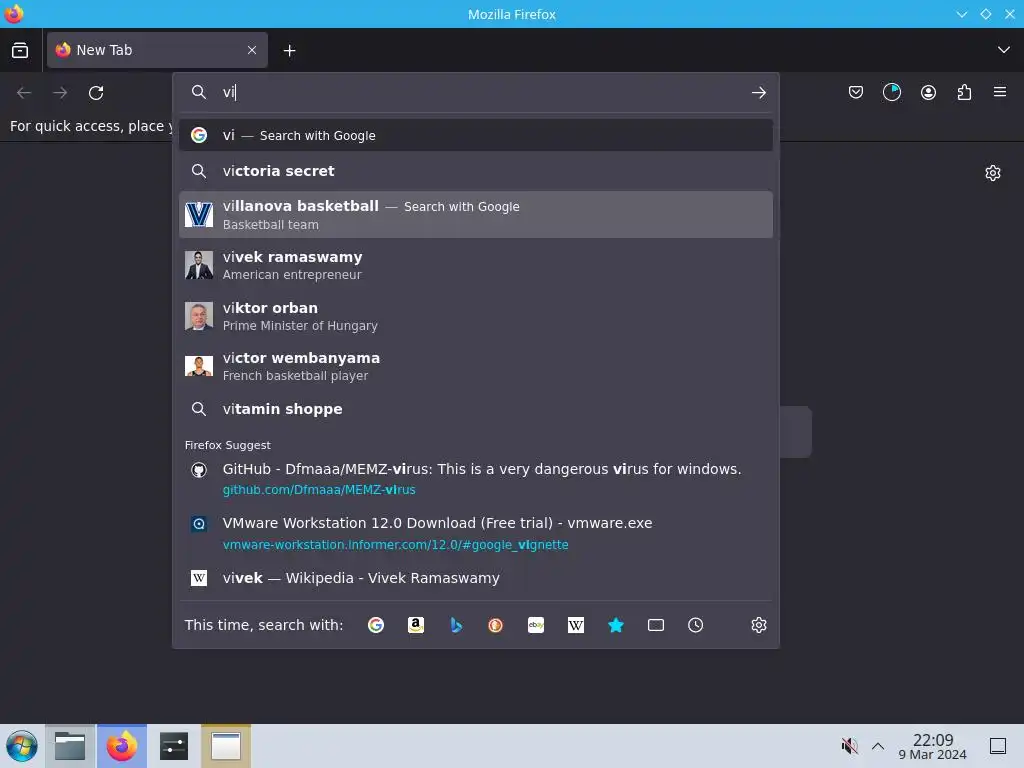Go forward one page arrow
Screen dimensions: 1024x768
pos(60,93)
